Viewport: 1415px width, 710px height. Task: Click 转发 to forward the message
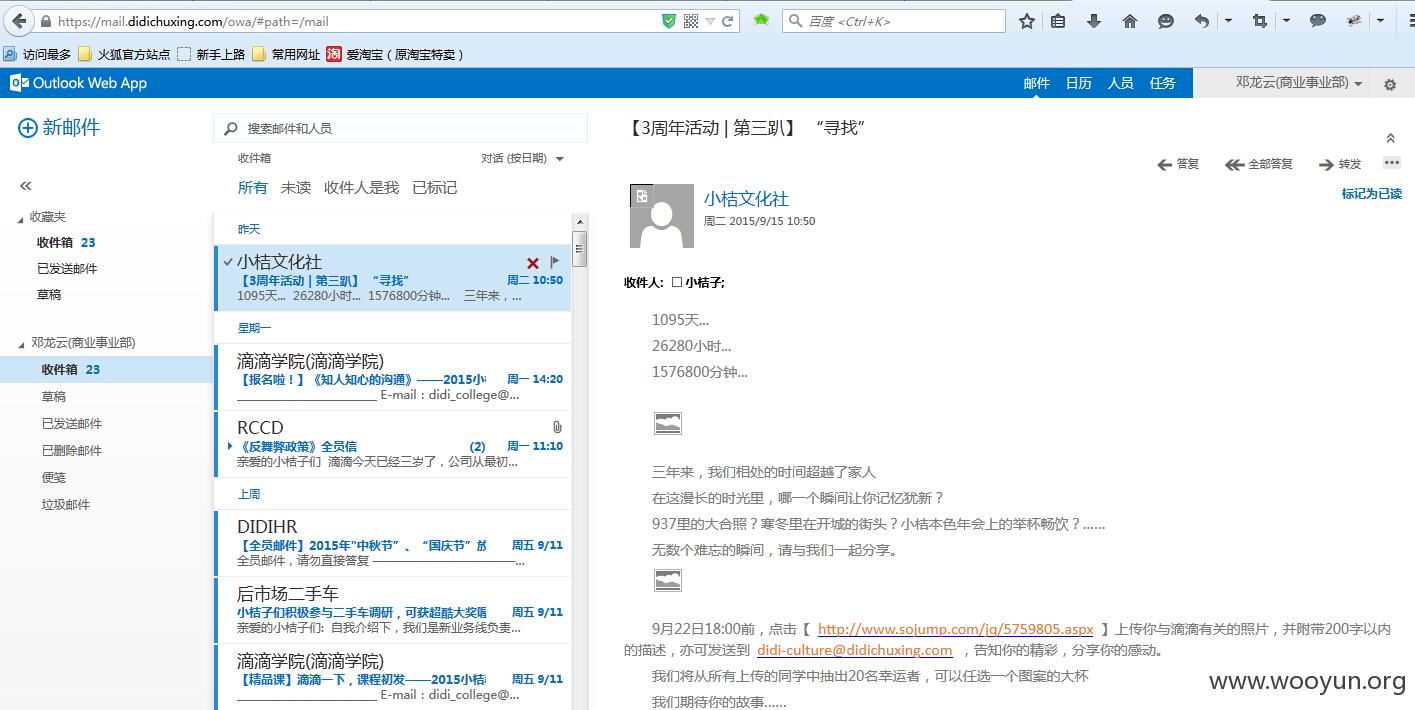tap(1340, 164)
